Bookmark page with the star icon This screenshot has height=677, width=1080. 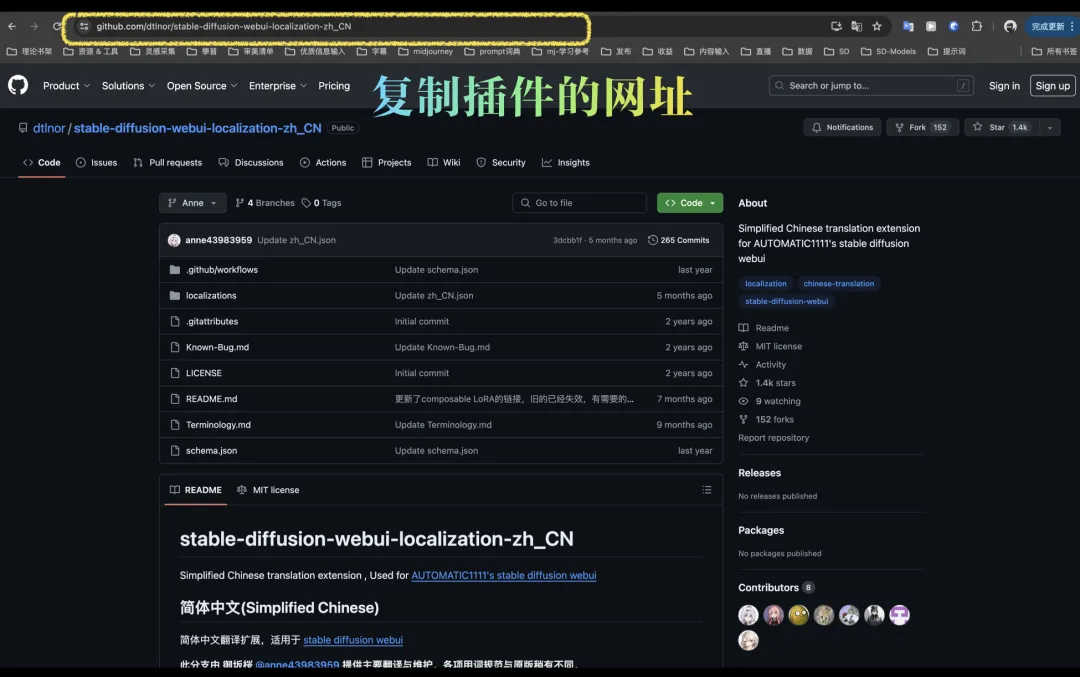[x=876, y=26]
